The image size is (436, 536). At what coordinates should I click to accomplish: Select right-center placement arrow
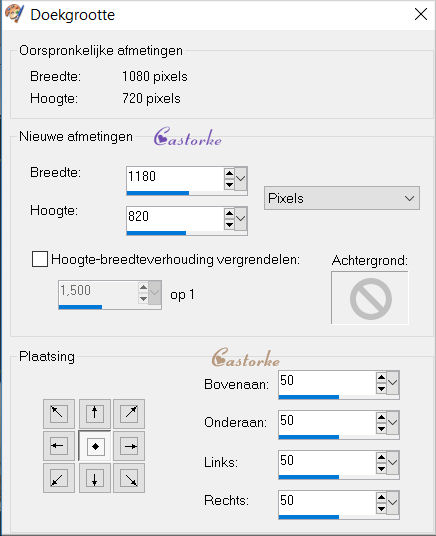point(129,446)
